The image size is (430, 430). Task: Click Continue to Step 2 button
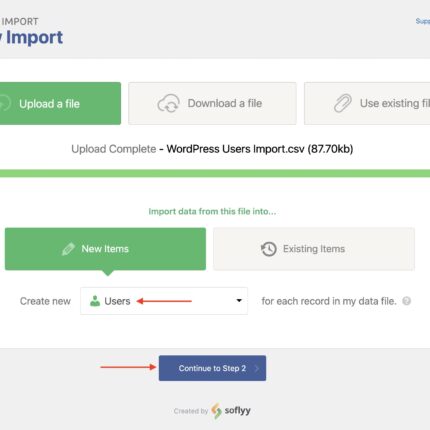[212, 368]
